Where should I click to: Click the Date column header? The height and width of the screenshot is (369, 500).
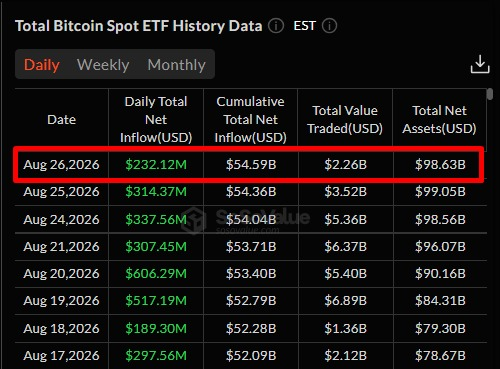(62, 119)
